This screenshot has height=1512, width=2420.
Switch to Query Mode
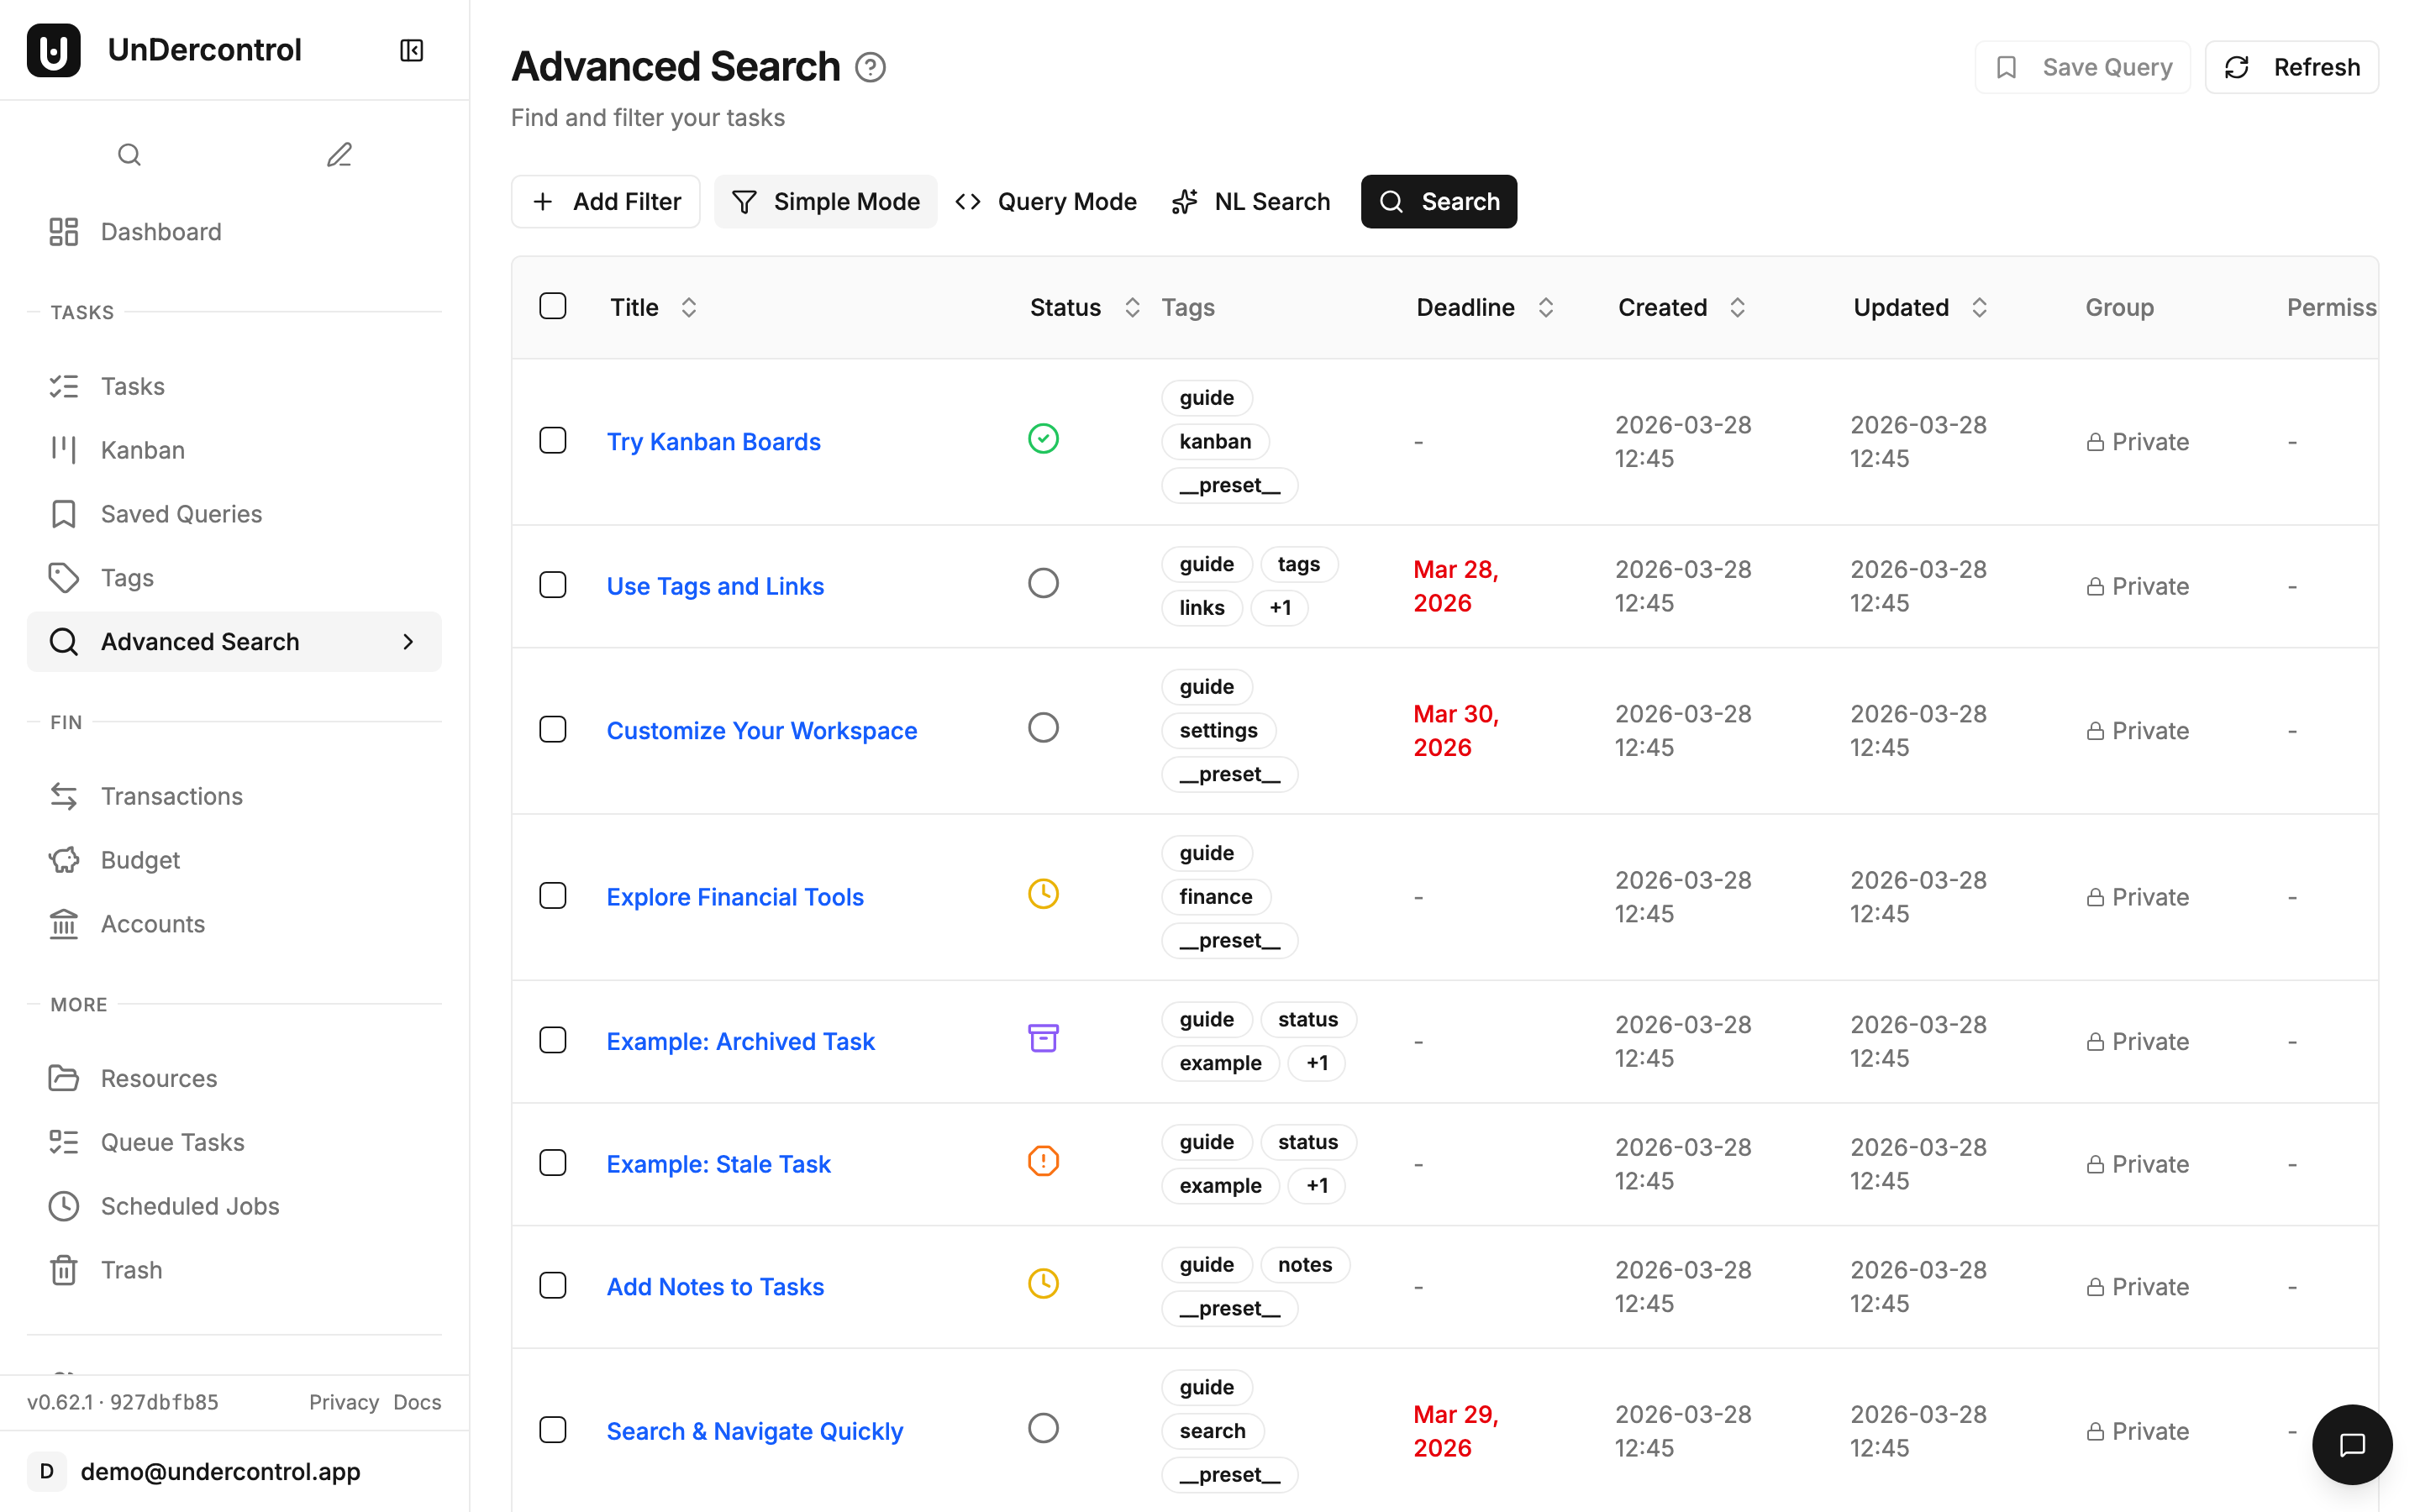click(x=1045, y=201)
